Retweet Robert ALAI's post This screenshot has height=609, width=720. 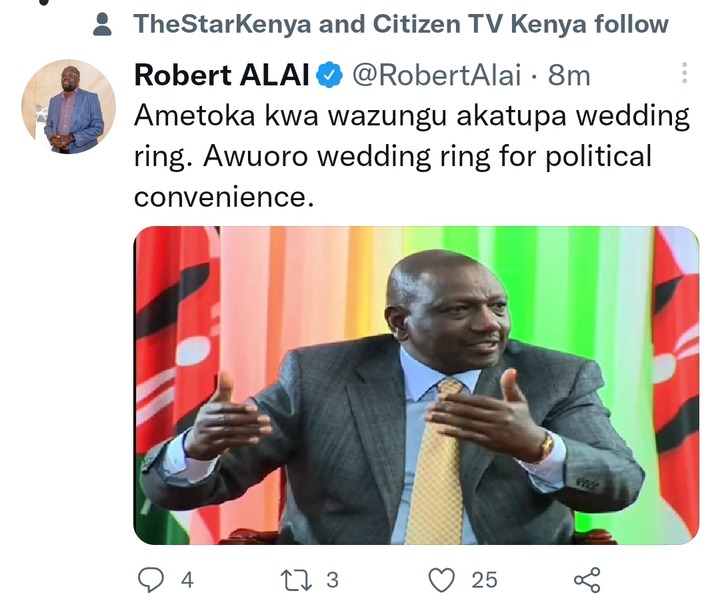point(297,580)
